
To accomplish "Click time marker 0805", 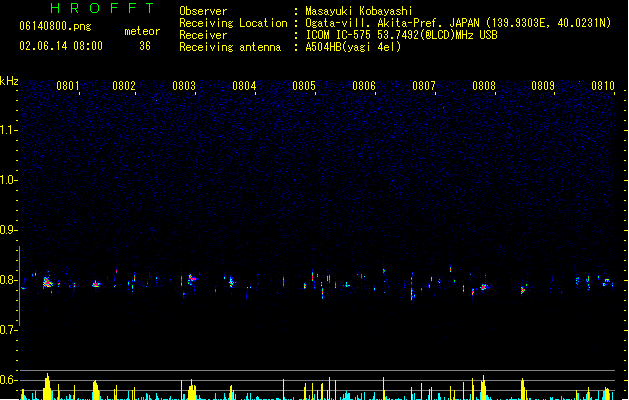I will tap(304, 86).
